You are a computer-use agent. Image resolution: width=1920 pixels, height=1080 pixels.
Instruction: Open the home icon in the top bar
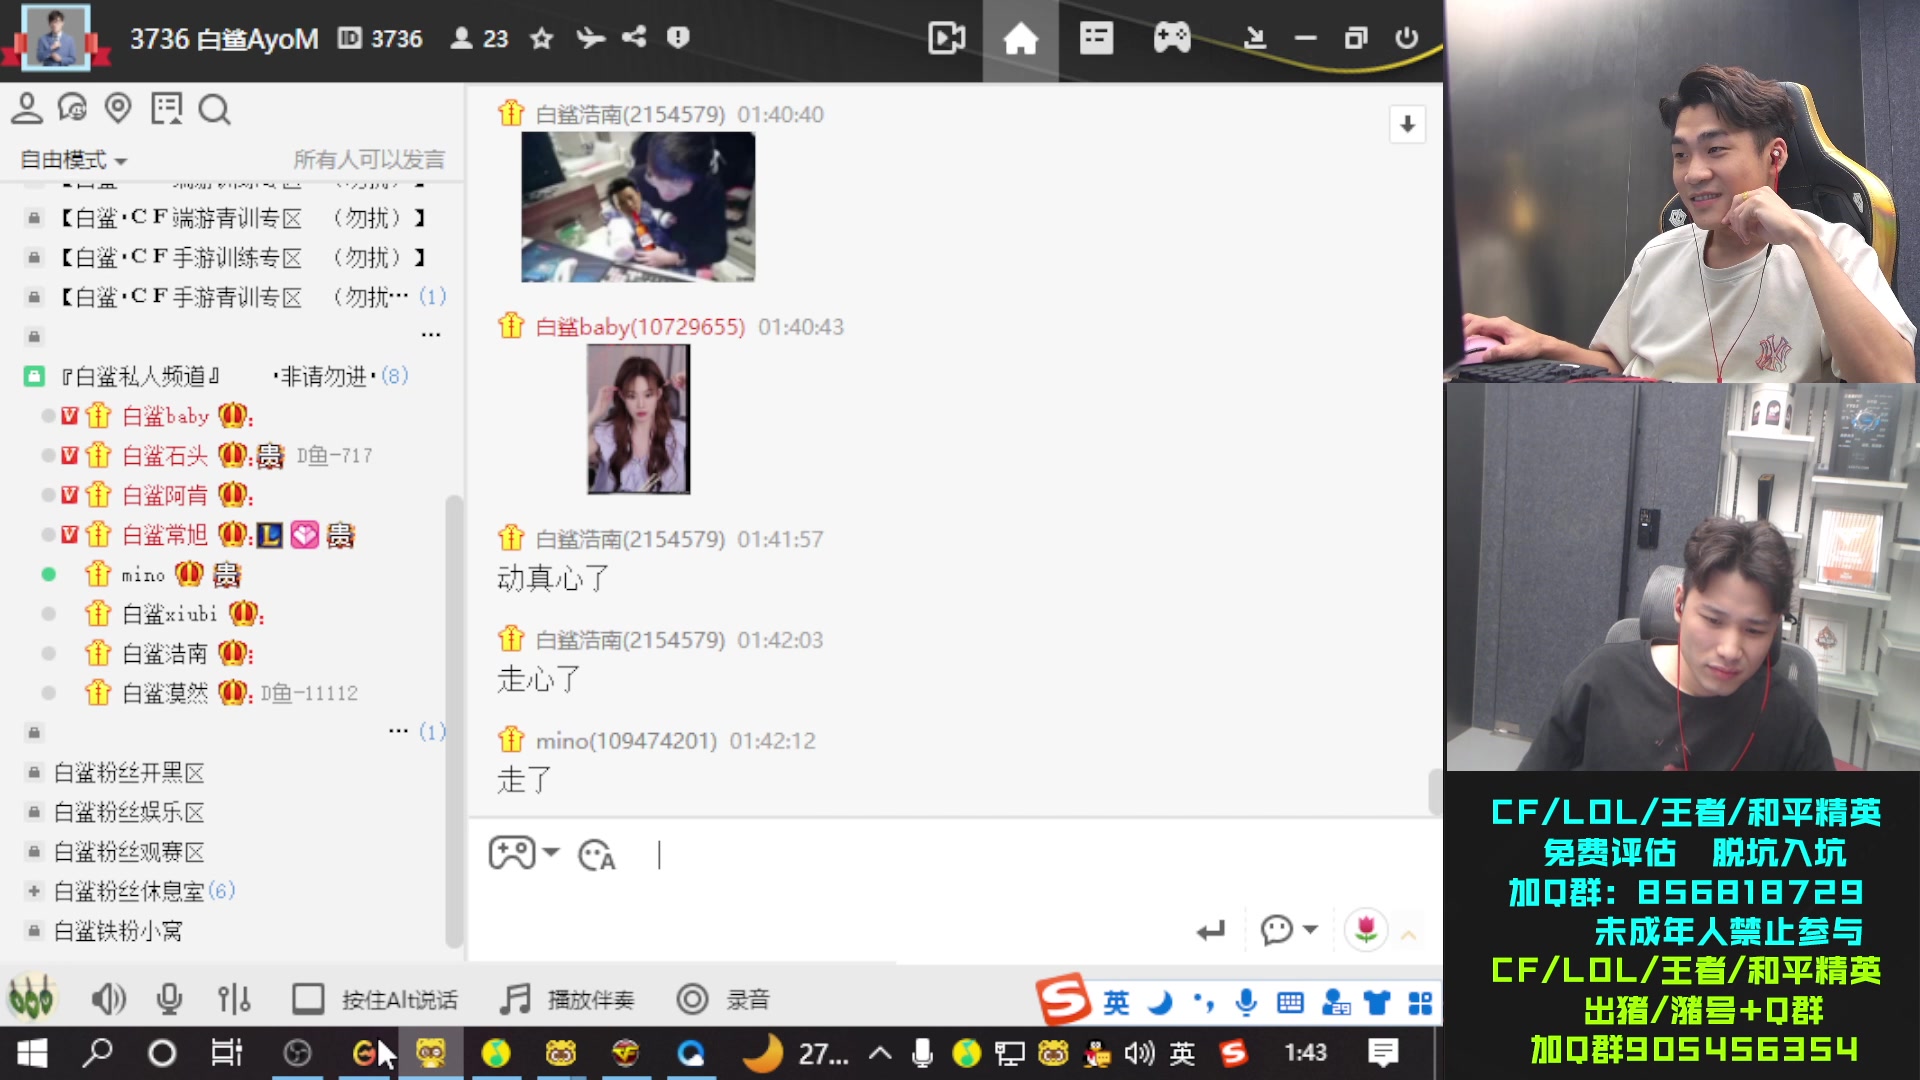click(x=1020, y=39)
